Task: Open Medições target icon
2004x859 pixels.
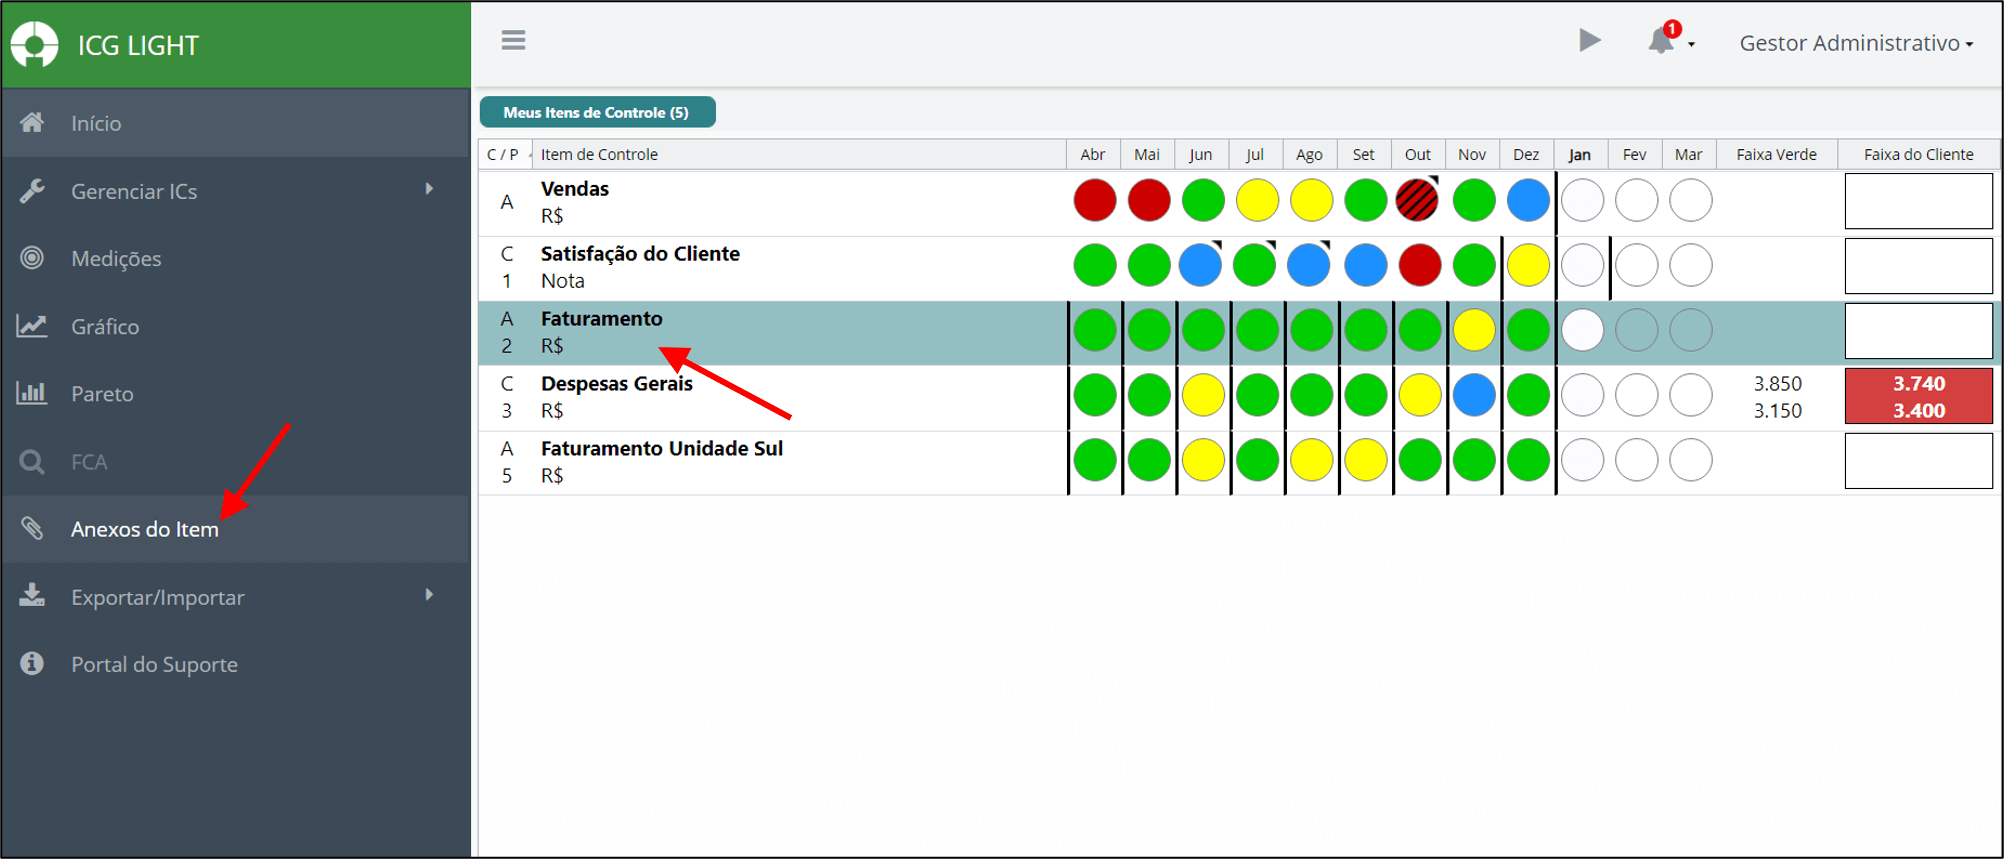Action: pos(32,258)
